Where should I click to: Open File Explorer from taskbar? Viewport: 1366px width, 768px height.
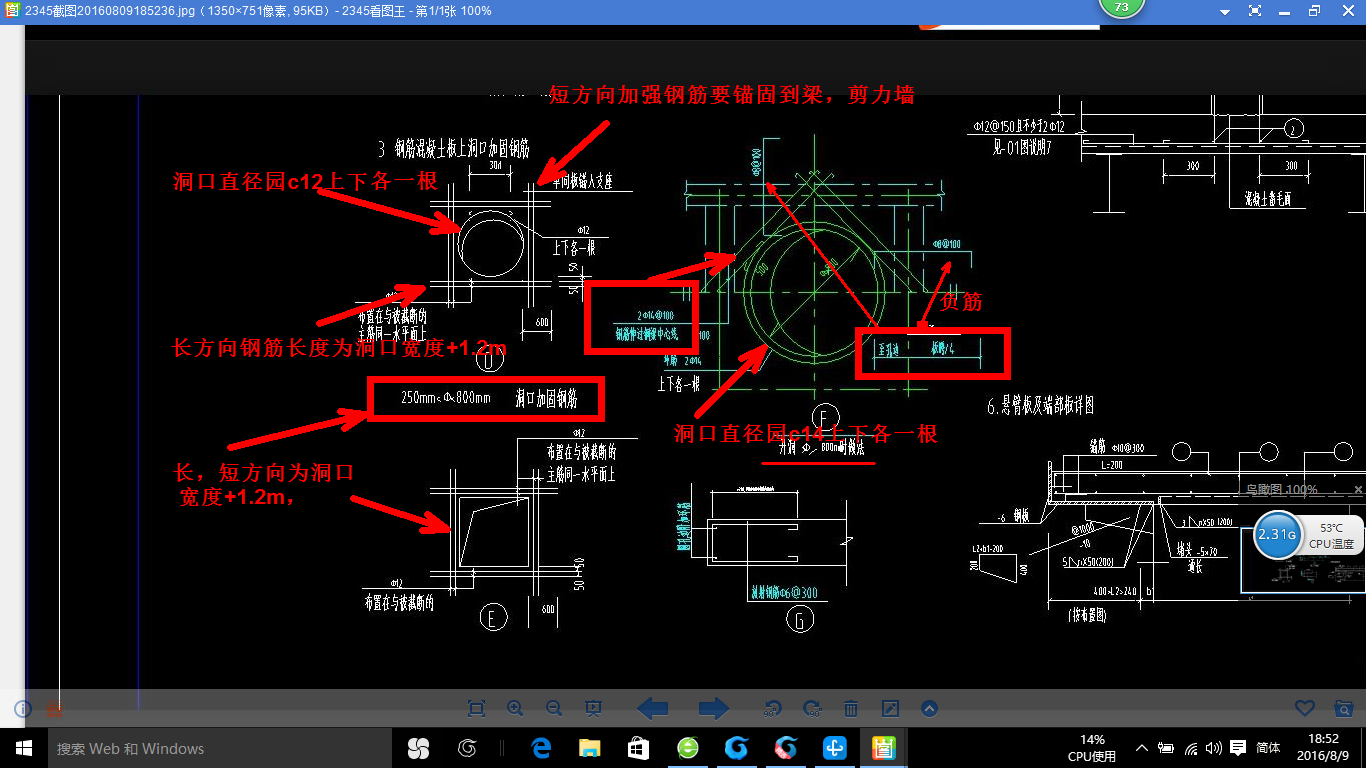[590, 748]
